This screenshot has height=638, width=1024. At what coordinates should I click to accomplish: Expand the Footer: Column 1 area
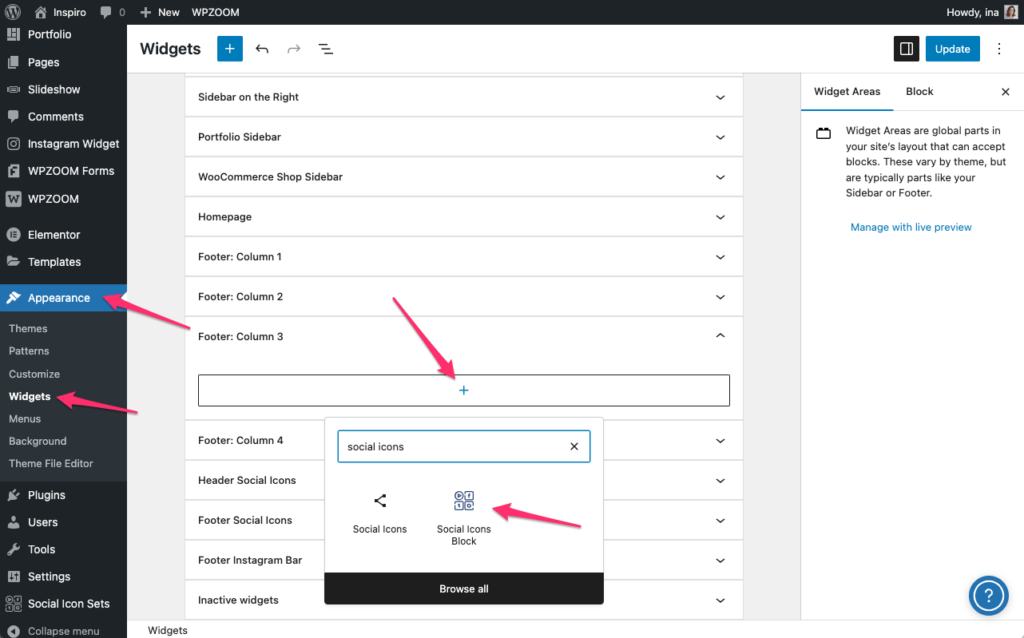[720, 257]
